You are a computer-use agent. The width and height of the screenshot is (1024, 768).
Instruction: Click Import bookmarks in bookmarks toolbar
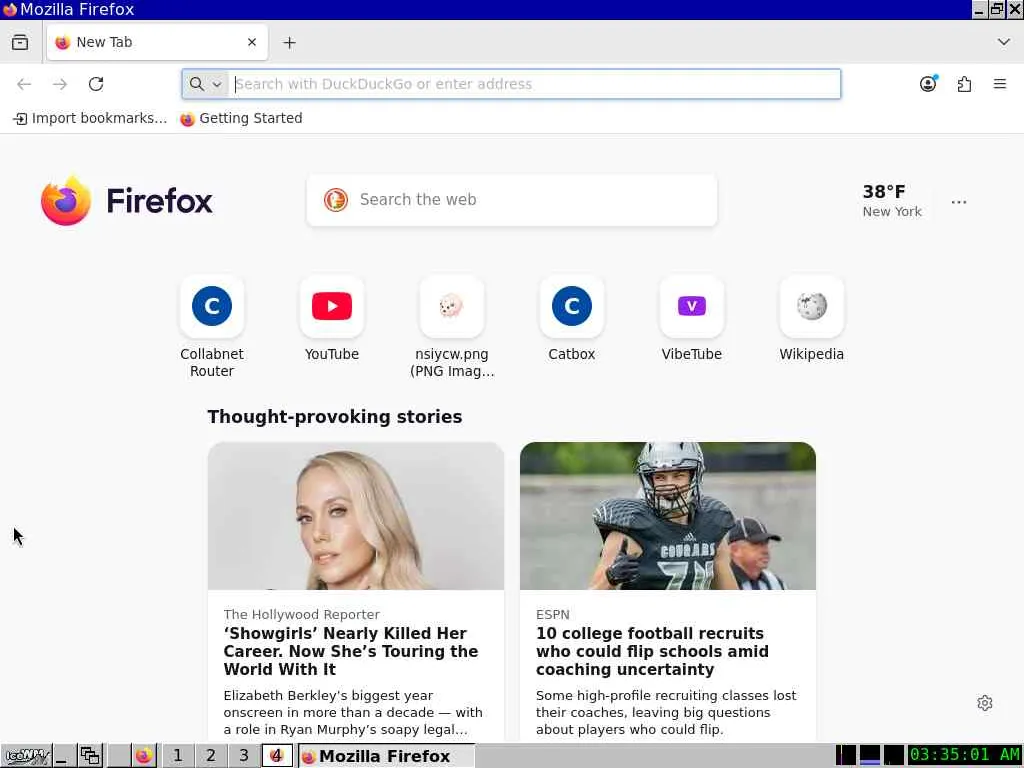click(x=90, y=118)
